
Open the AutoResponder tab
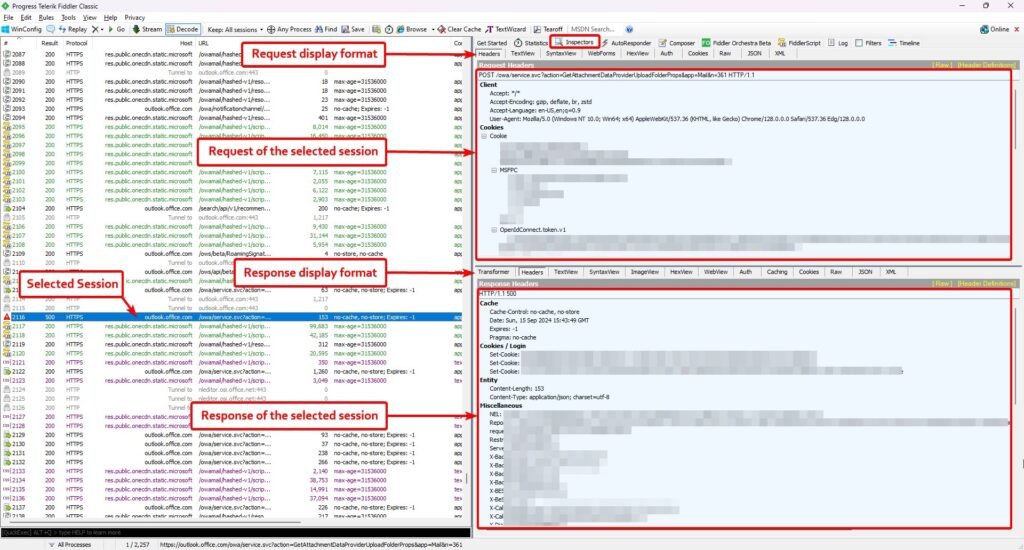[x=626, y=43]
